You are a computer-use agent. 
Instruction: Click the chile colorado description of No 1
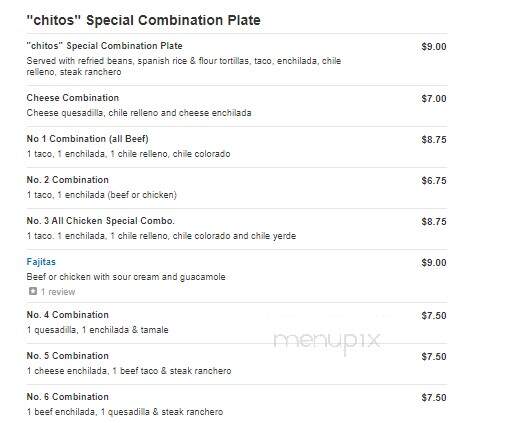[128, 154]
